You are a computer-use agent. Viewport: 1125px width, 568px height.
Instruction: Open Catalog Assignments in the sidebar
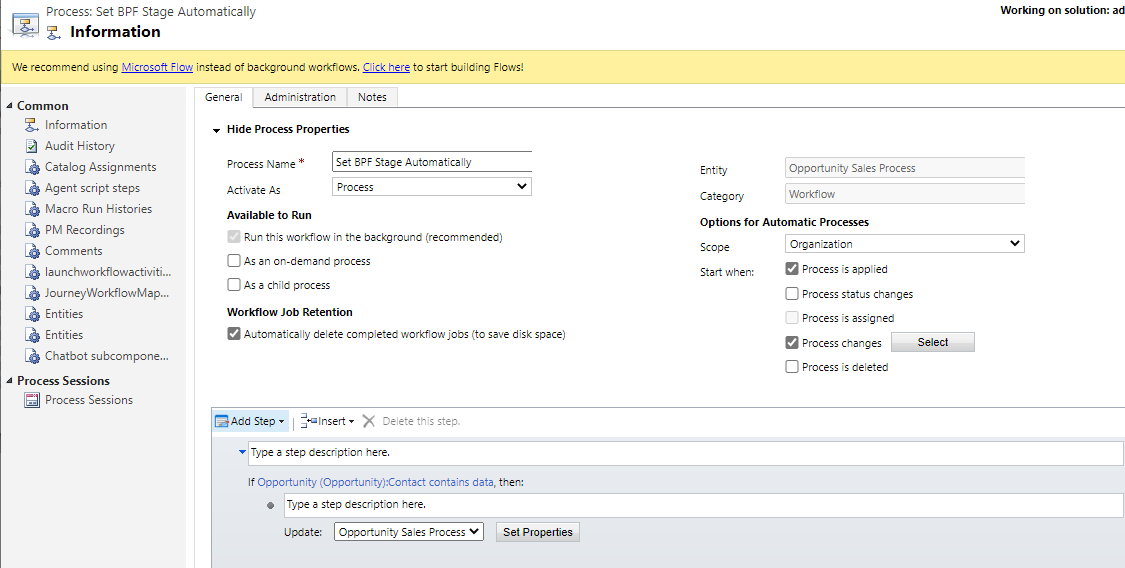[x=100, y=167]
